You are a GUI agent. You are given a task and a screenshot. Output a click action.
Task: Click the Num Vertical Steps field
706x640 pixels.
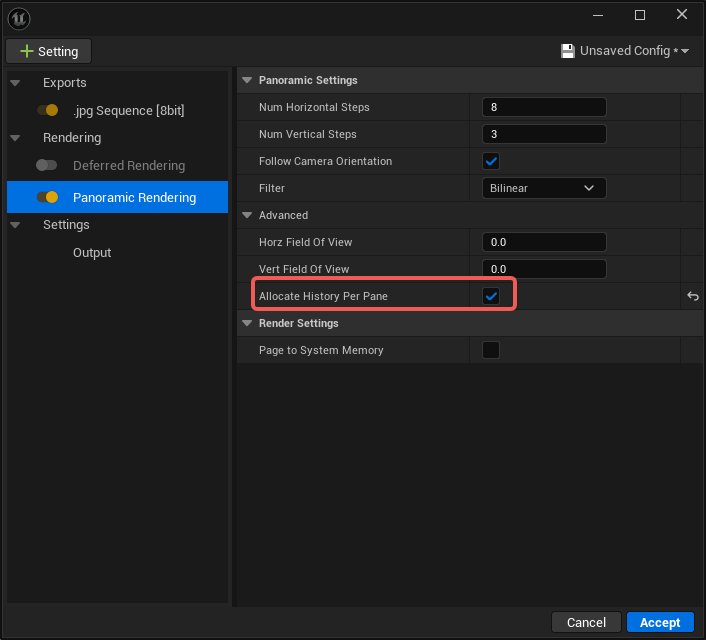(544, 134)
